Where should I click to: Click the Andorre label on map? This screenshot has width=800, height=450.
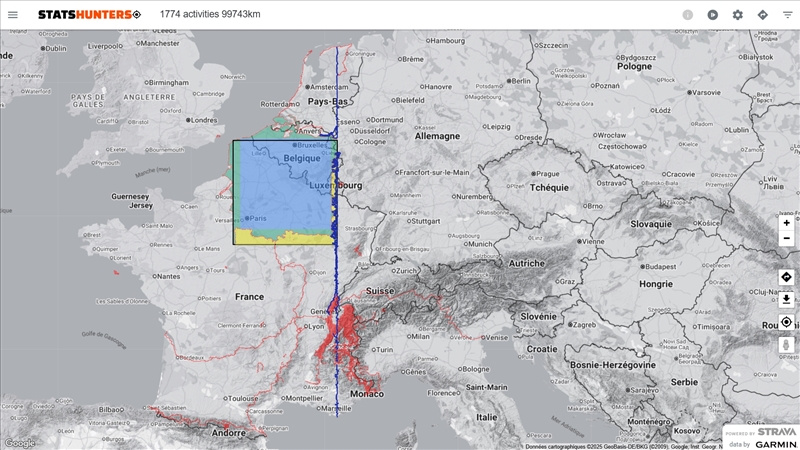click(x=229, y=433)
